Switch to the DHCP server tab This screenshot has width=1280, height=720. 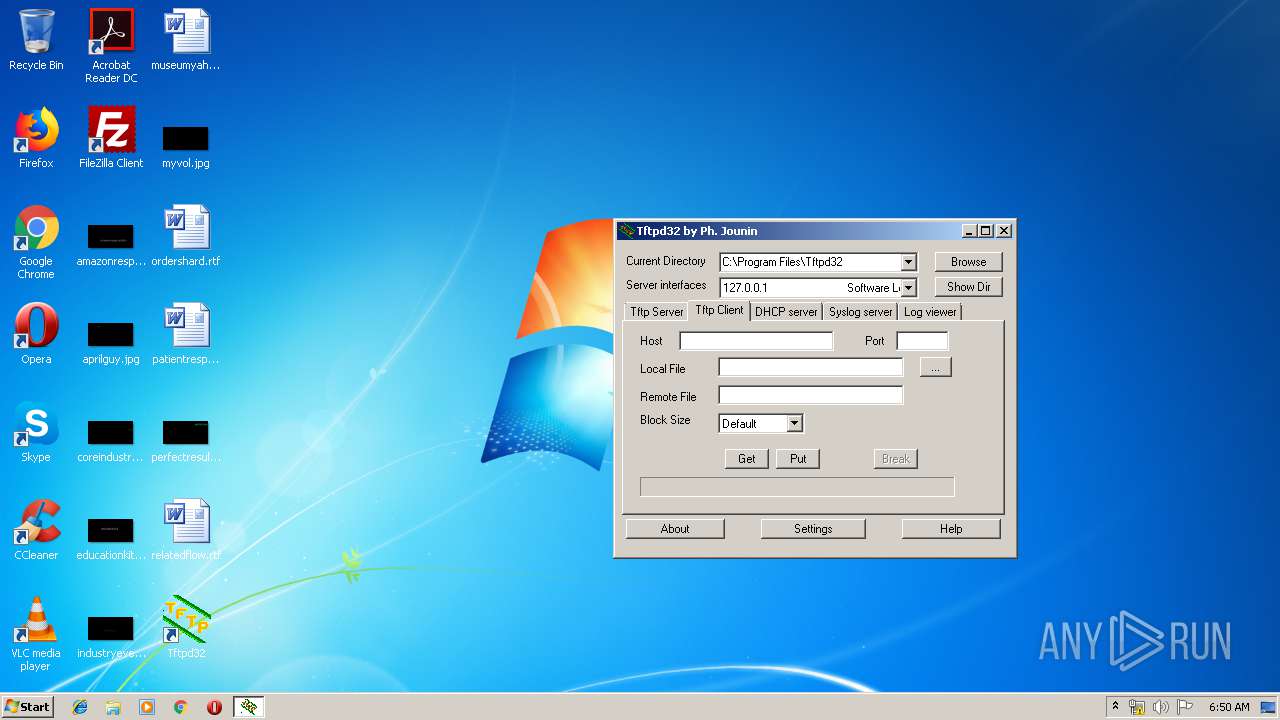[x=786, y=312]
